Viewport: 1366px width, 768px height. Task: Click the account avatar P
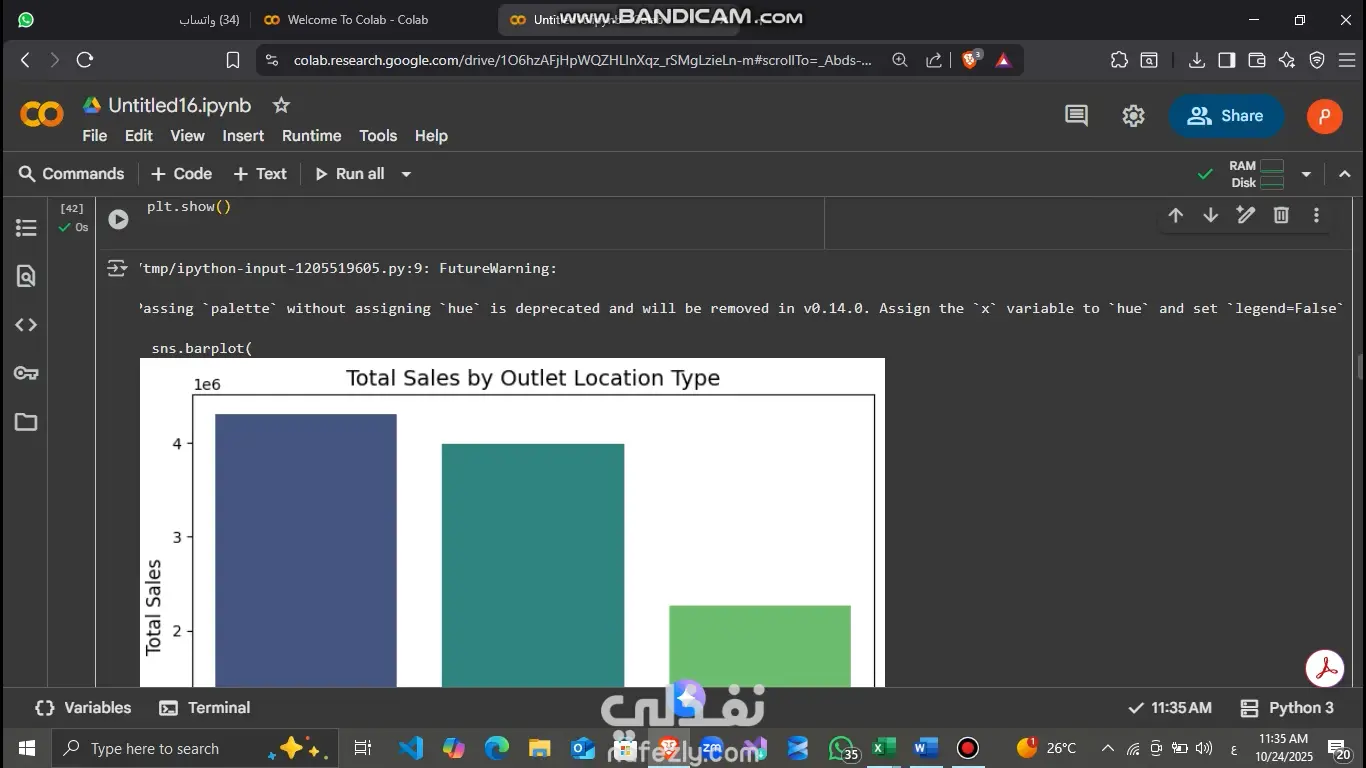pyautogui.click(x=1324, y=116)
